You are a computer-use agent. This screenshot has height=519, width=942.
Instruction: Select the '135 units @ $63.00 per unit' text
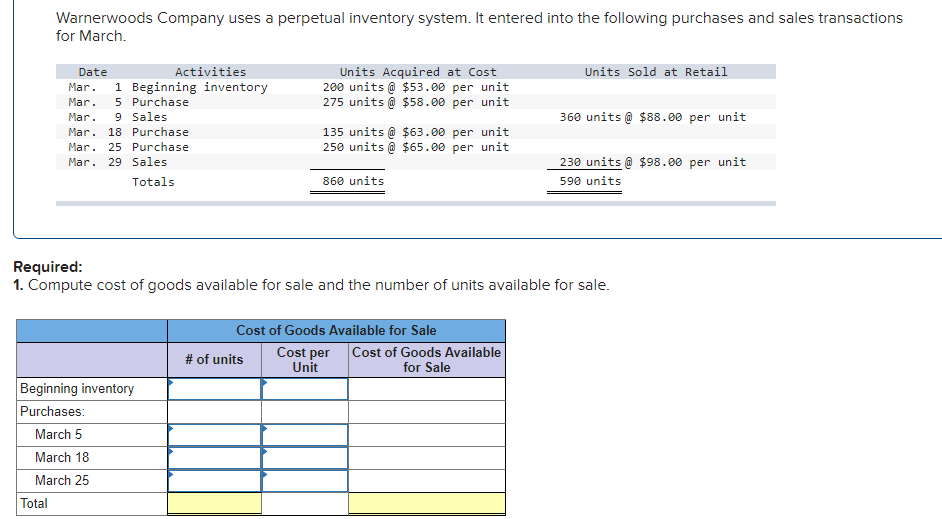click(416, 132)
